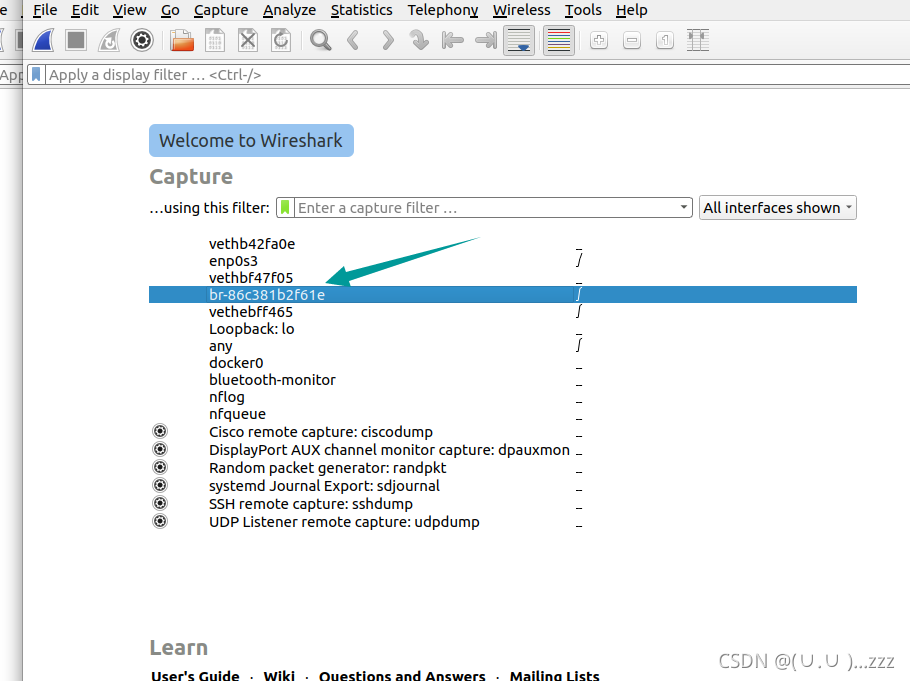910x681 pixels.
Task: Go back to previous packet arrow
Action: point(353,41)
